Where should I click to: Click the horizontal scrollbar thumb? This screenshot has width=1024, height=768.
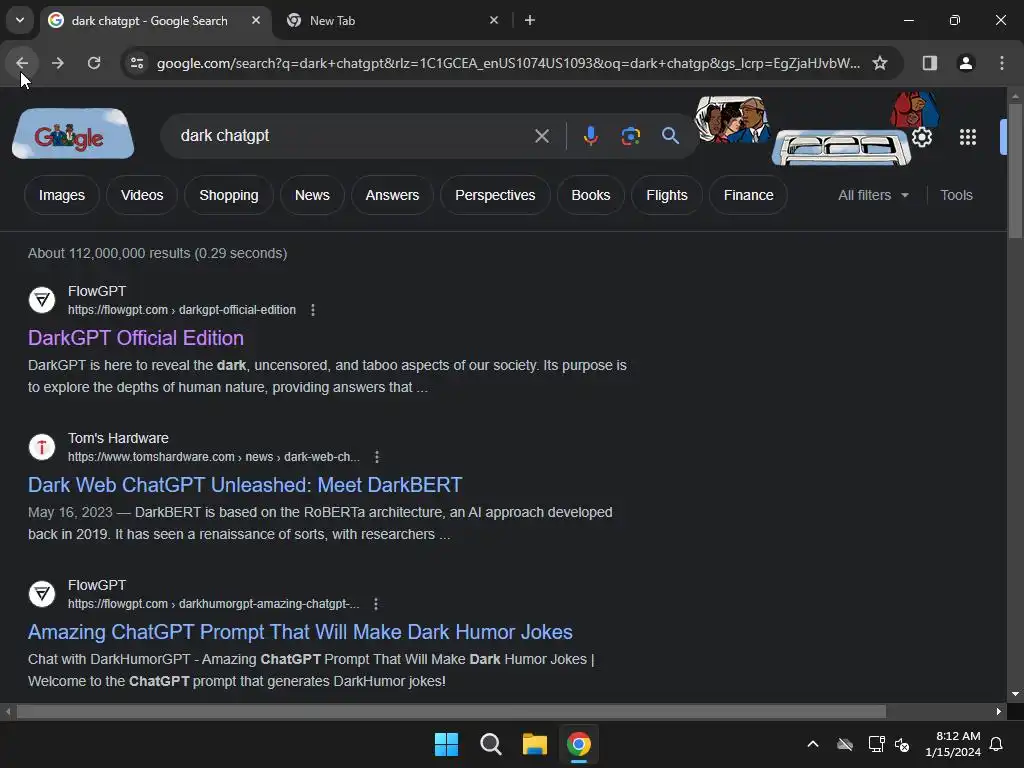click(451, 711)
